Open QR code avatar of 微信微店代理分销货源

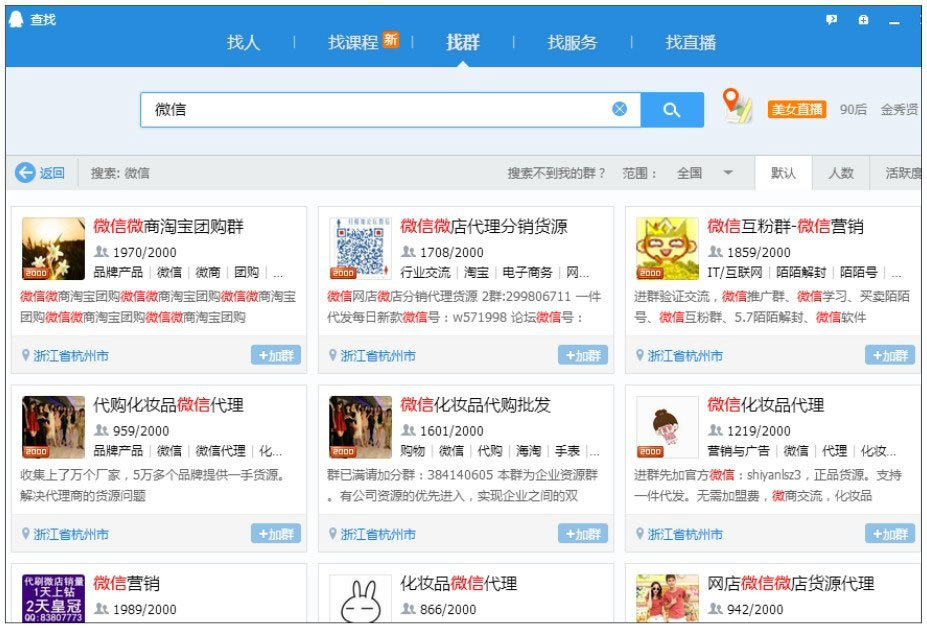tap(360, 248)
